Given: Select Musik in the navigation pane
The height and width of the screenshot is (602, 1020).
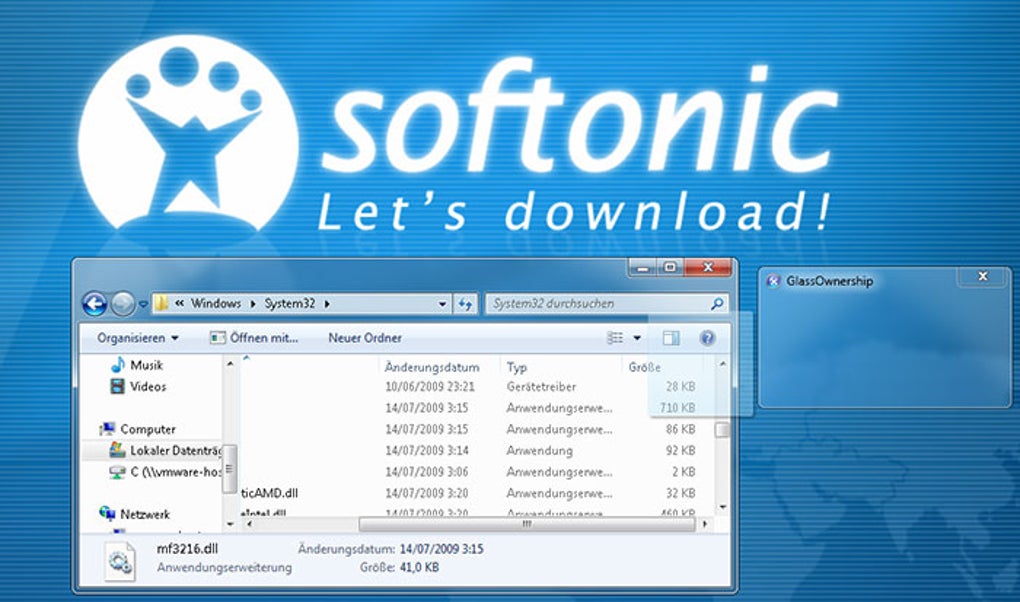Looking at the screenshot, I should click(137, 365).
